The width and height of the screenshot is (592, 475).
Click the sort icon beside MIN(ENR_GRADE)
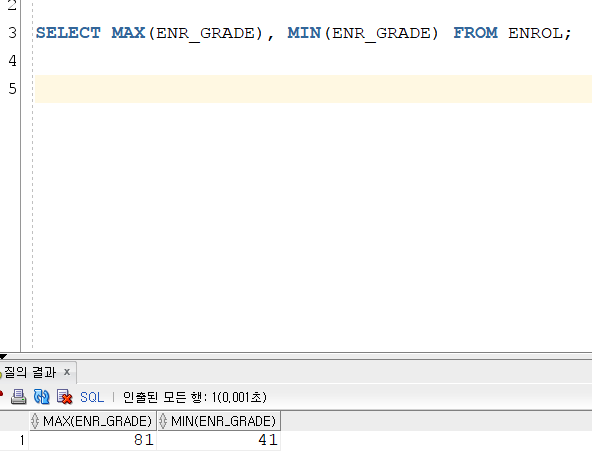(x=163, y=421)
